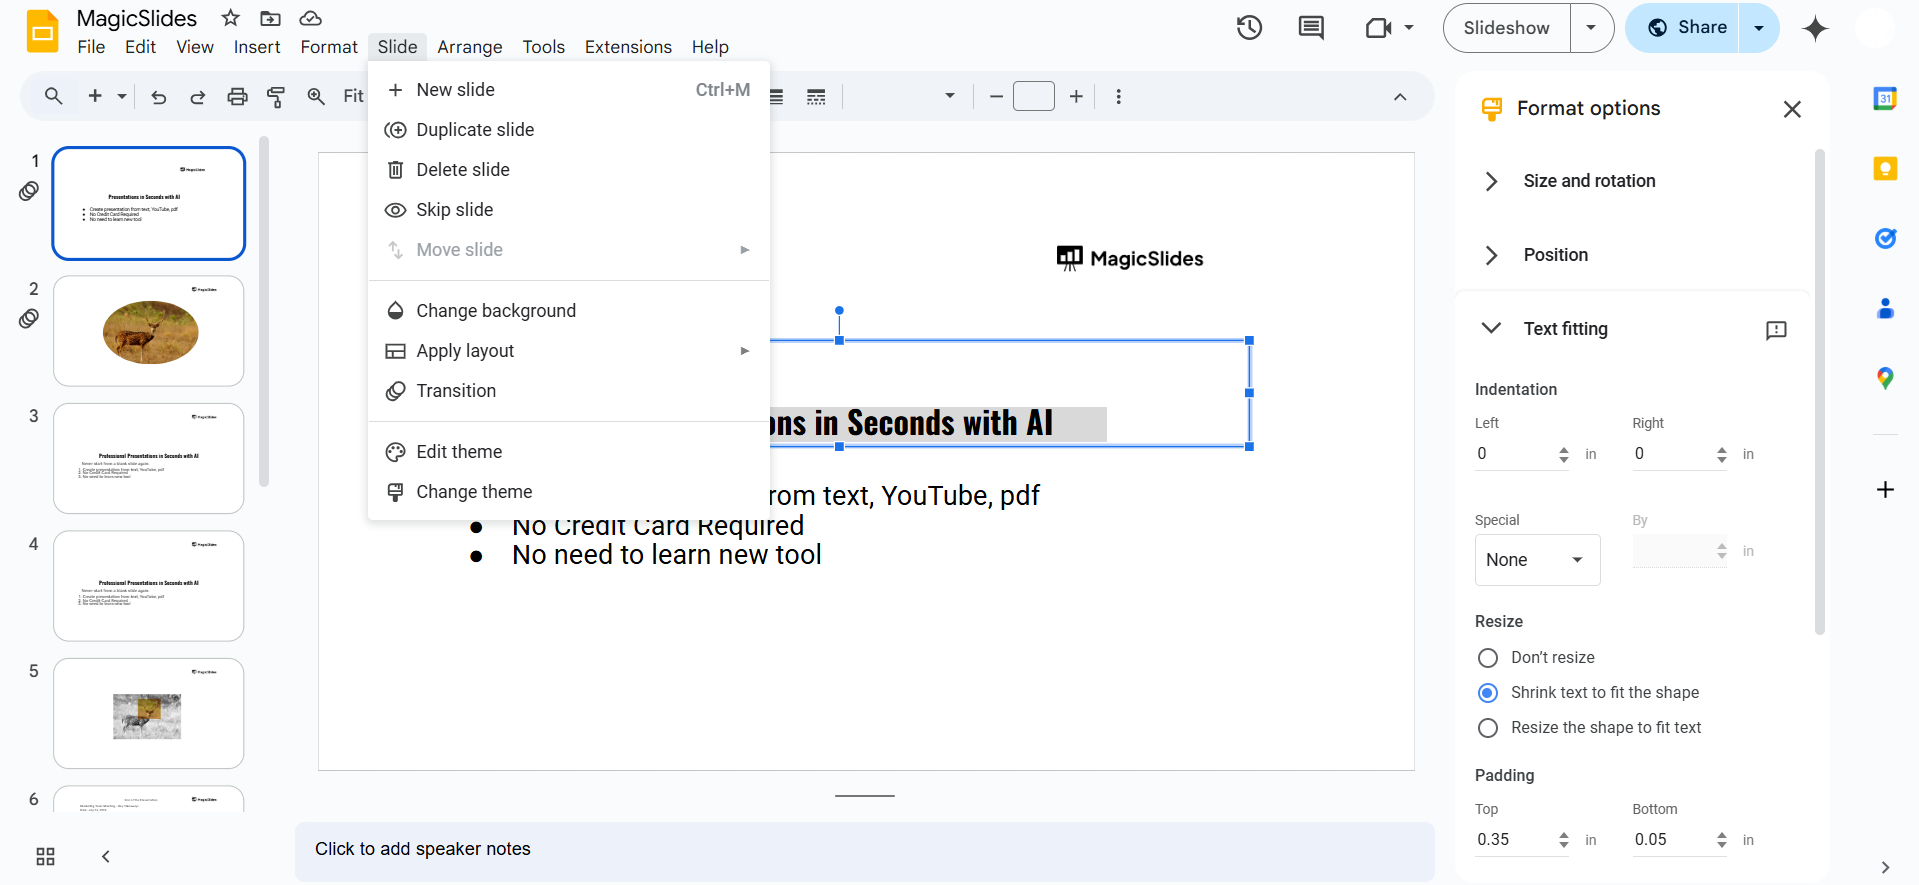The width and height of the screenshot is (1919, 885).
Task: Select Skip slide menu entry
Action: coord(569,210)
